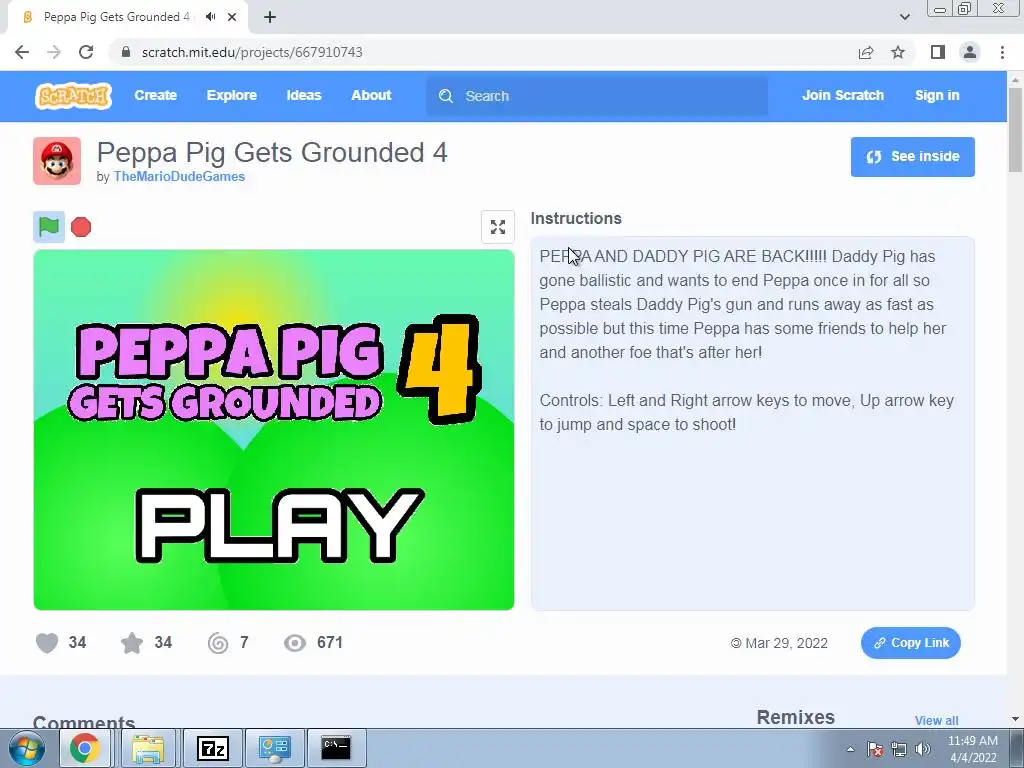Click the address bar URL
The width and height of the screenshot is (1024, 768).
pyautogui.click(x=252, y=52)
